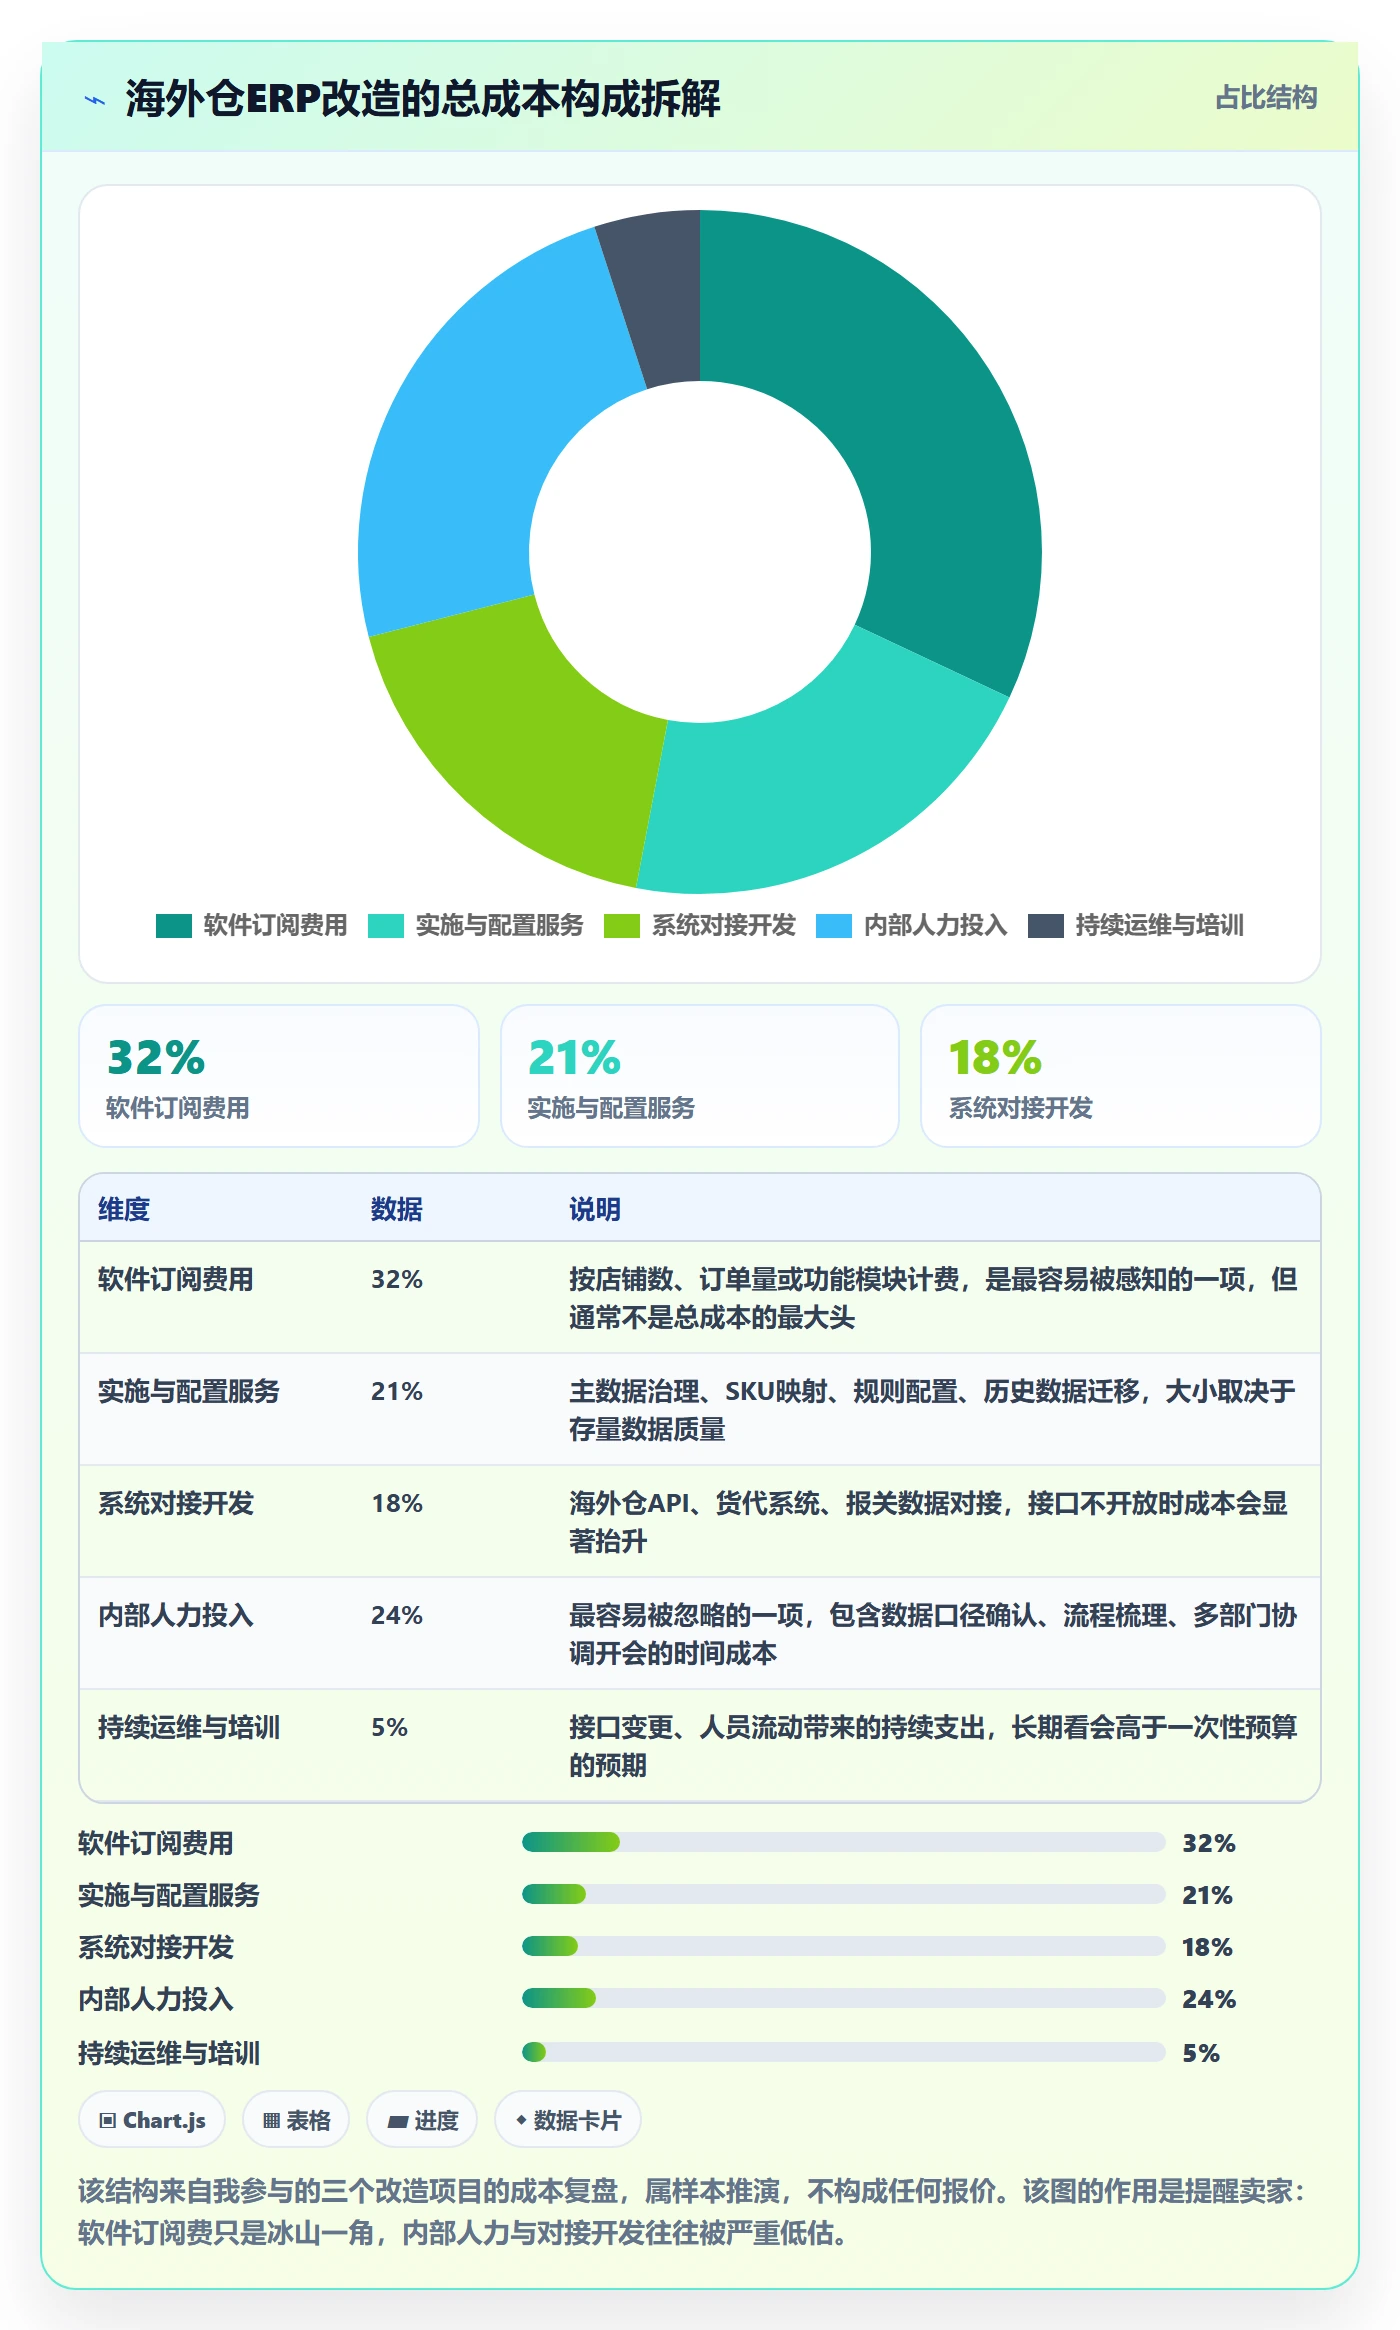Toggle 软件订阅费用 legend color box
1400x2330 pixels.
point(173,926)
